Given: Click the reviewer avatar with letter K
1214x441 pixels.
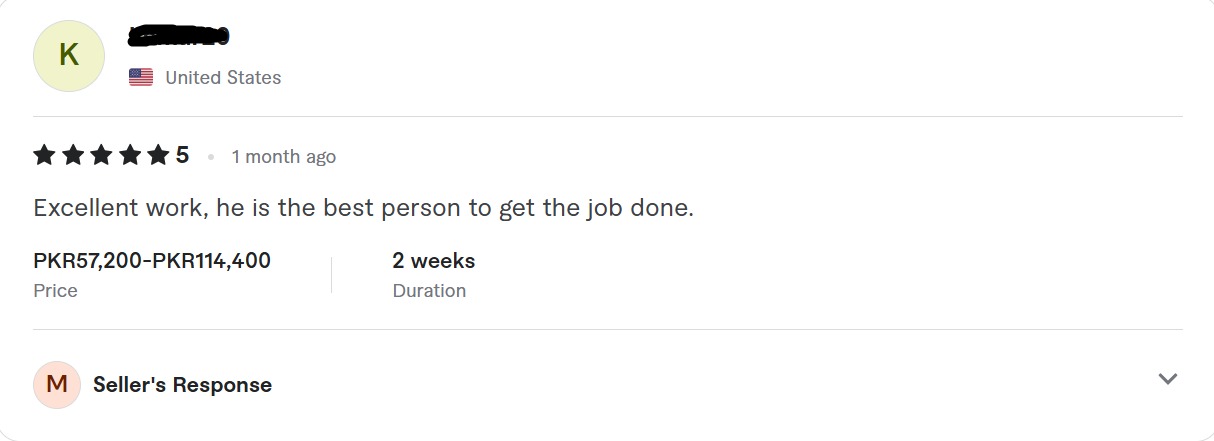Looking at the screenshot, I should point(69,55).
